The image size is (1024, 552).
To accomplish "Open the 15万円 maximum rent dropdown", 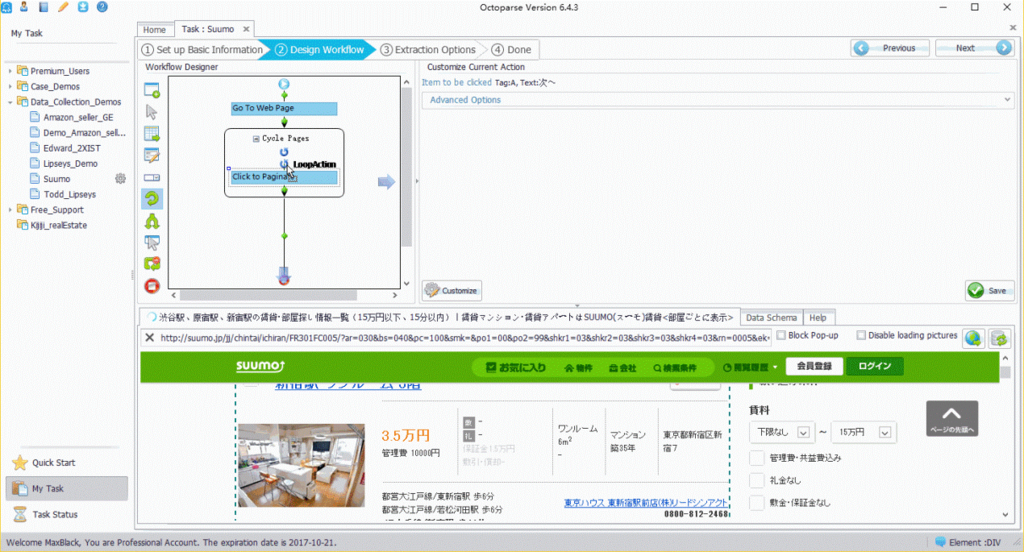I will pos(863,432).
